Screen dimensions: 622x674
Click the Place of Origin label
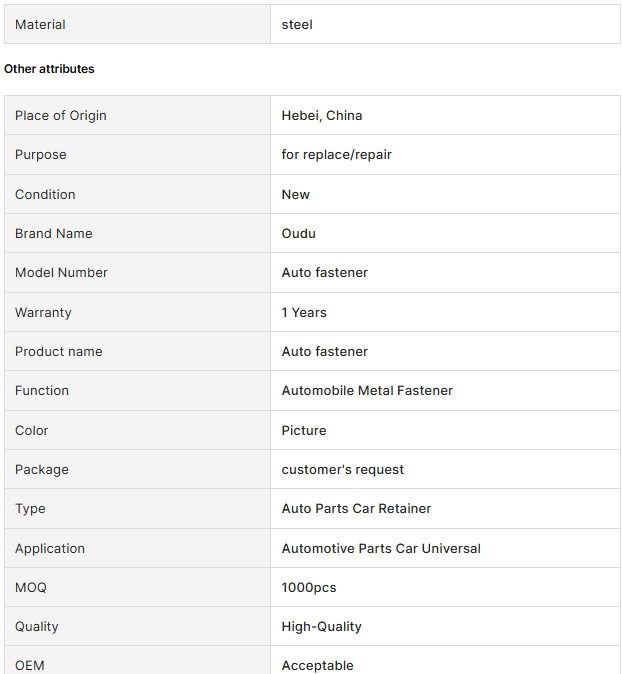[61, 115]
